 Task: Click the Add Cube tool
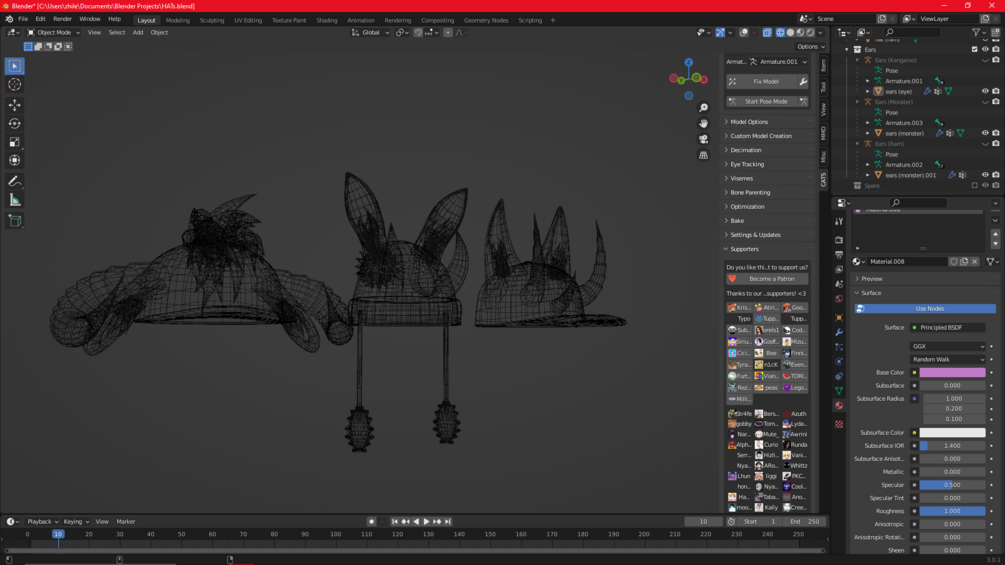coord(14,220)
